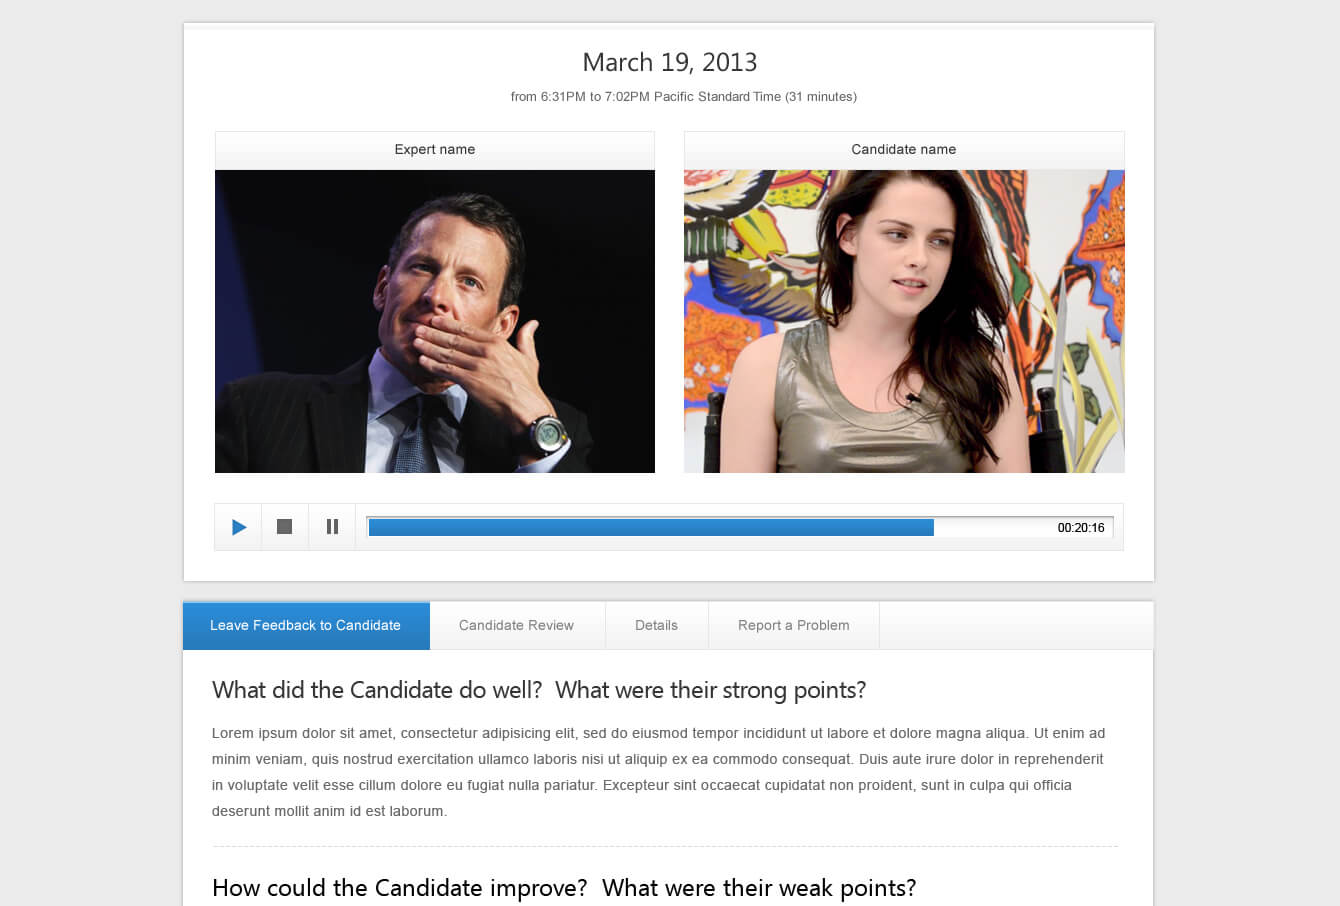Image resolution: width=1340 pixels, height=906 pixels.
Task: Open the Details tab
Action: click(x=657, y=626)
